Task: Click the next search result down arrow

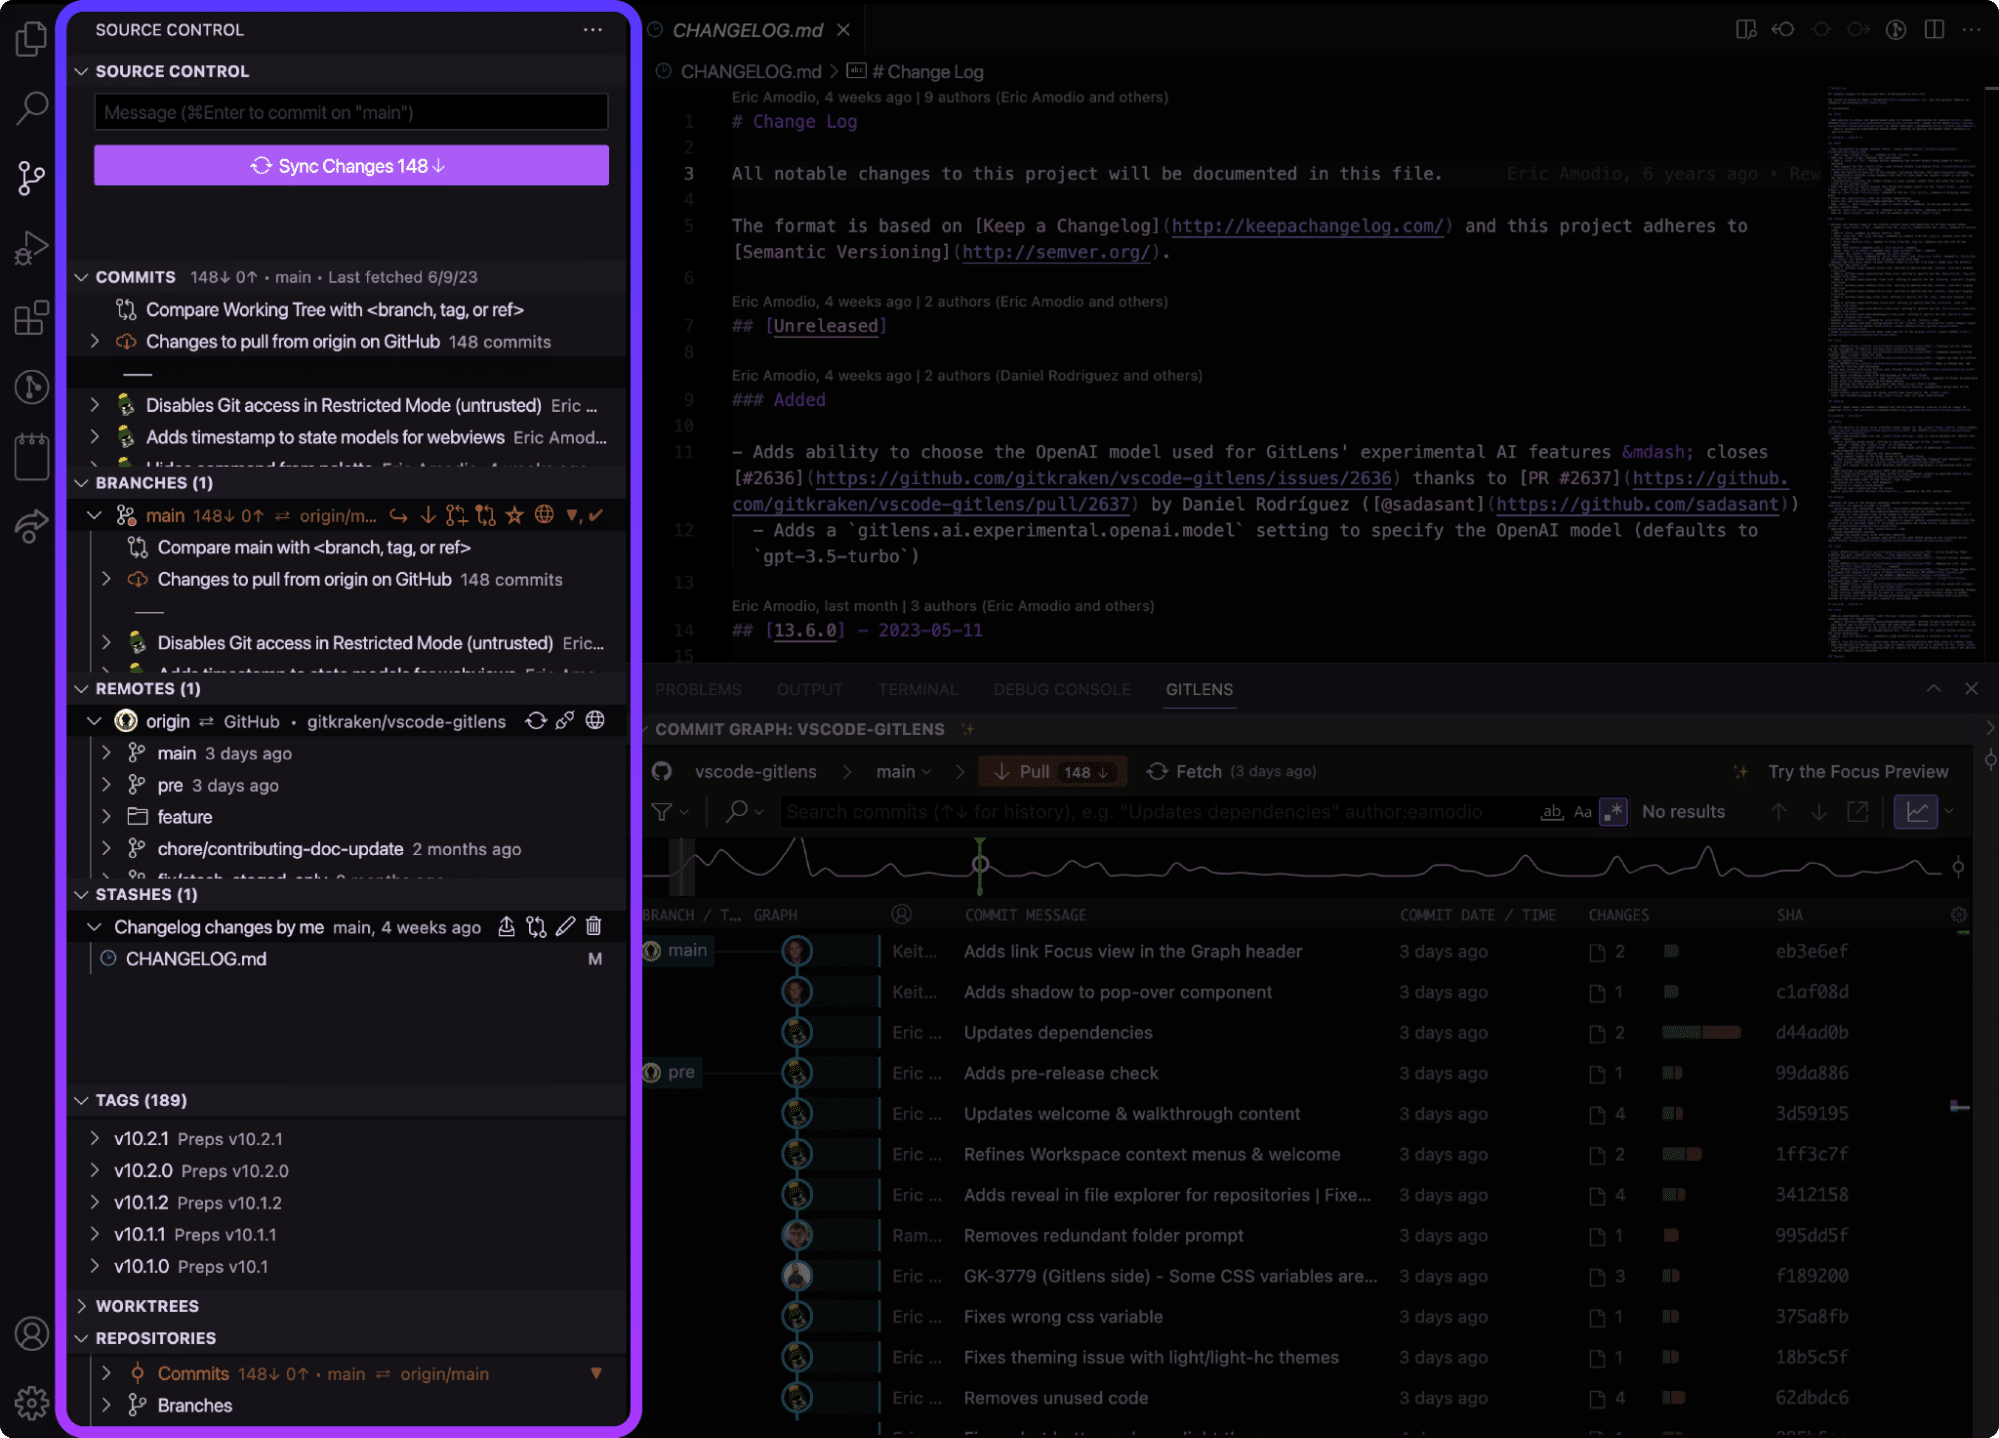Action: click(1819, 812)
